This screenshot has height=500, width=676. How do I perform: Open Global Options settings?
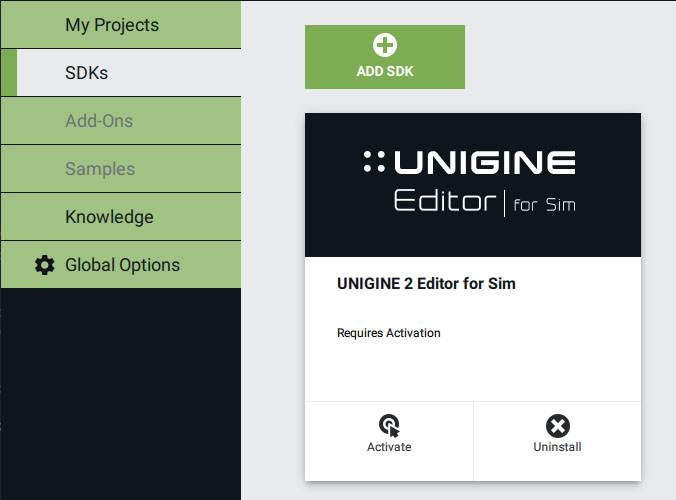pos(121,265)
